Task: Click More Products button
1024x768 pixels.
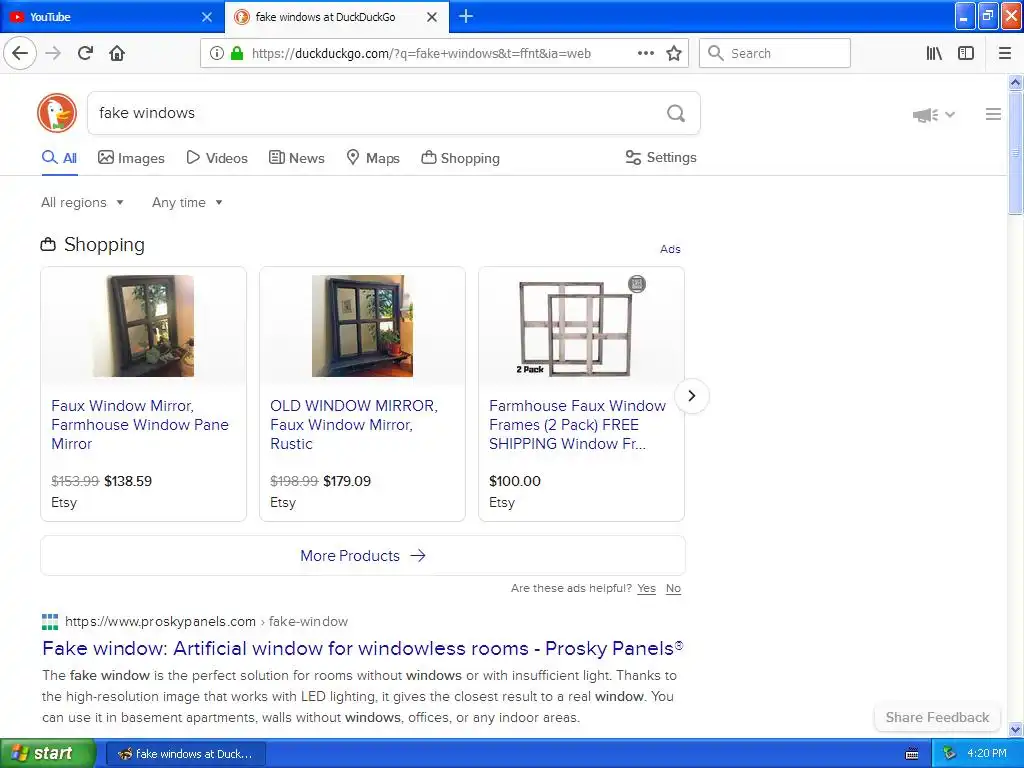Action: point(363,556)
